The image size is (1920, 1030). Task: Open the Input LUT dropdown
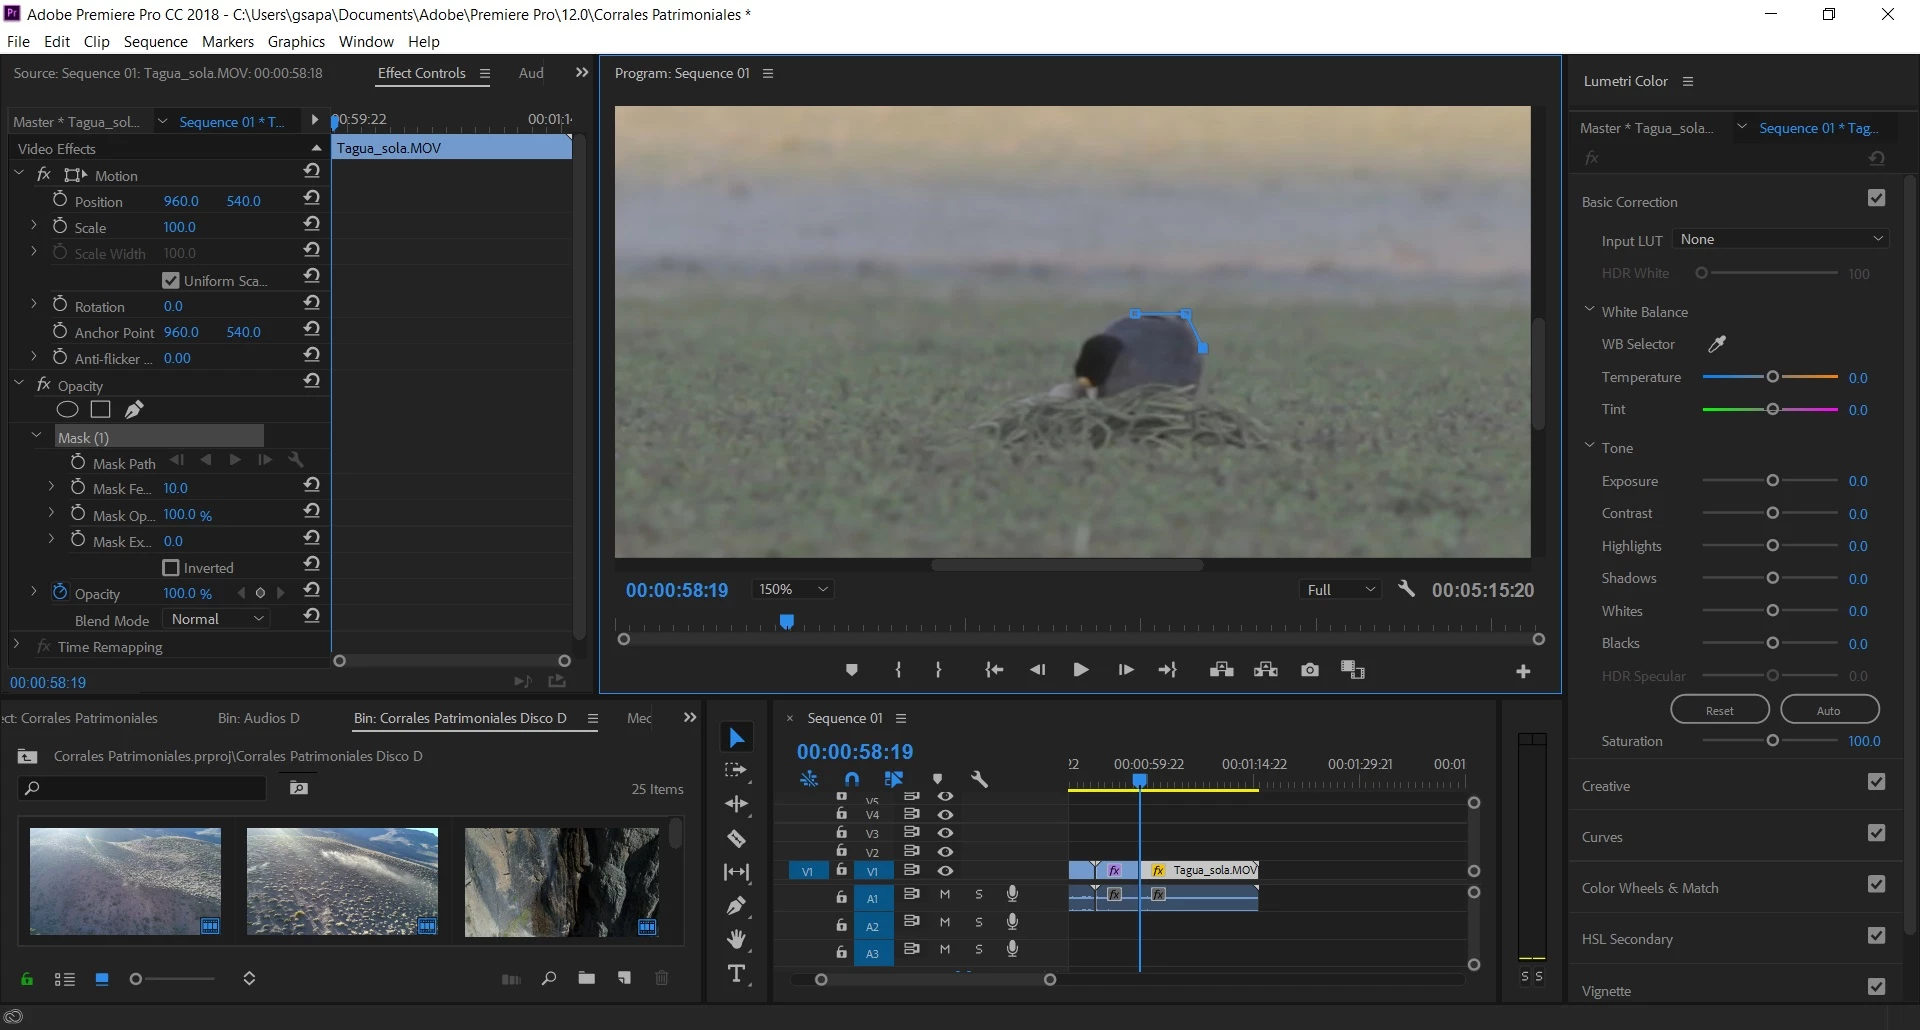coord(1781,239)
